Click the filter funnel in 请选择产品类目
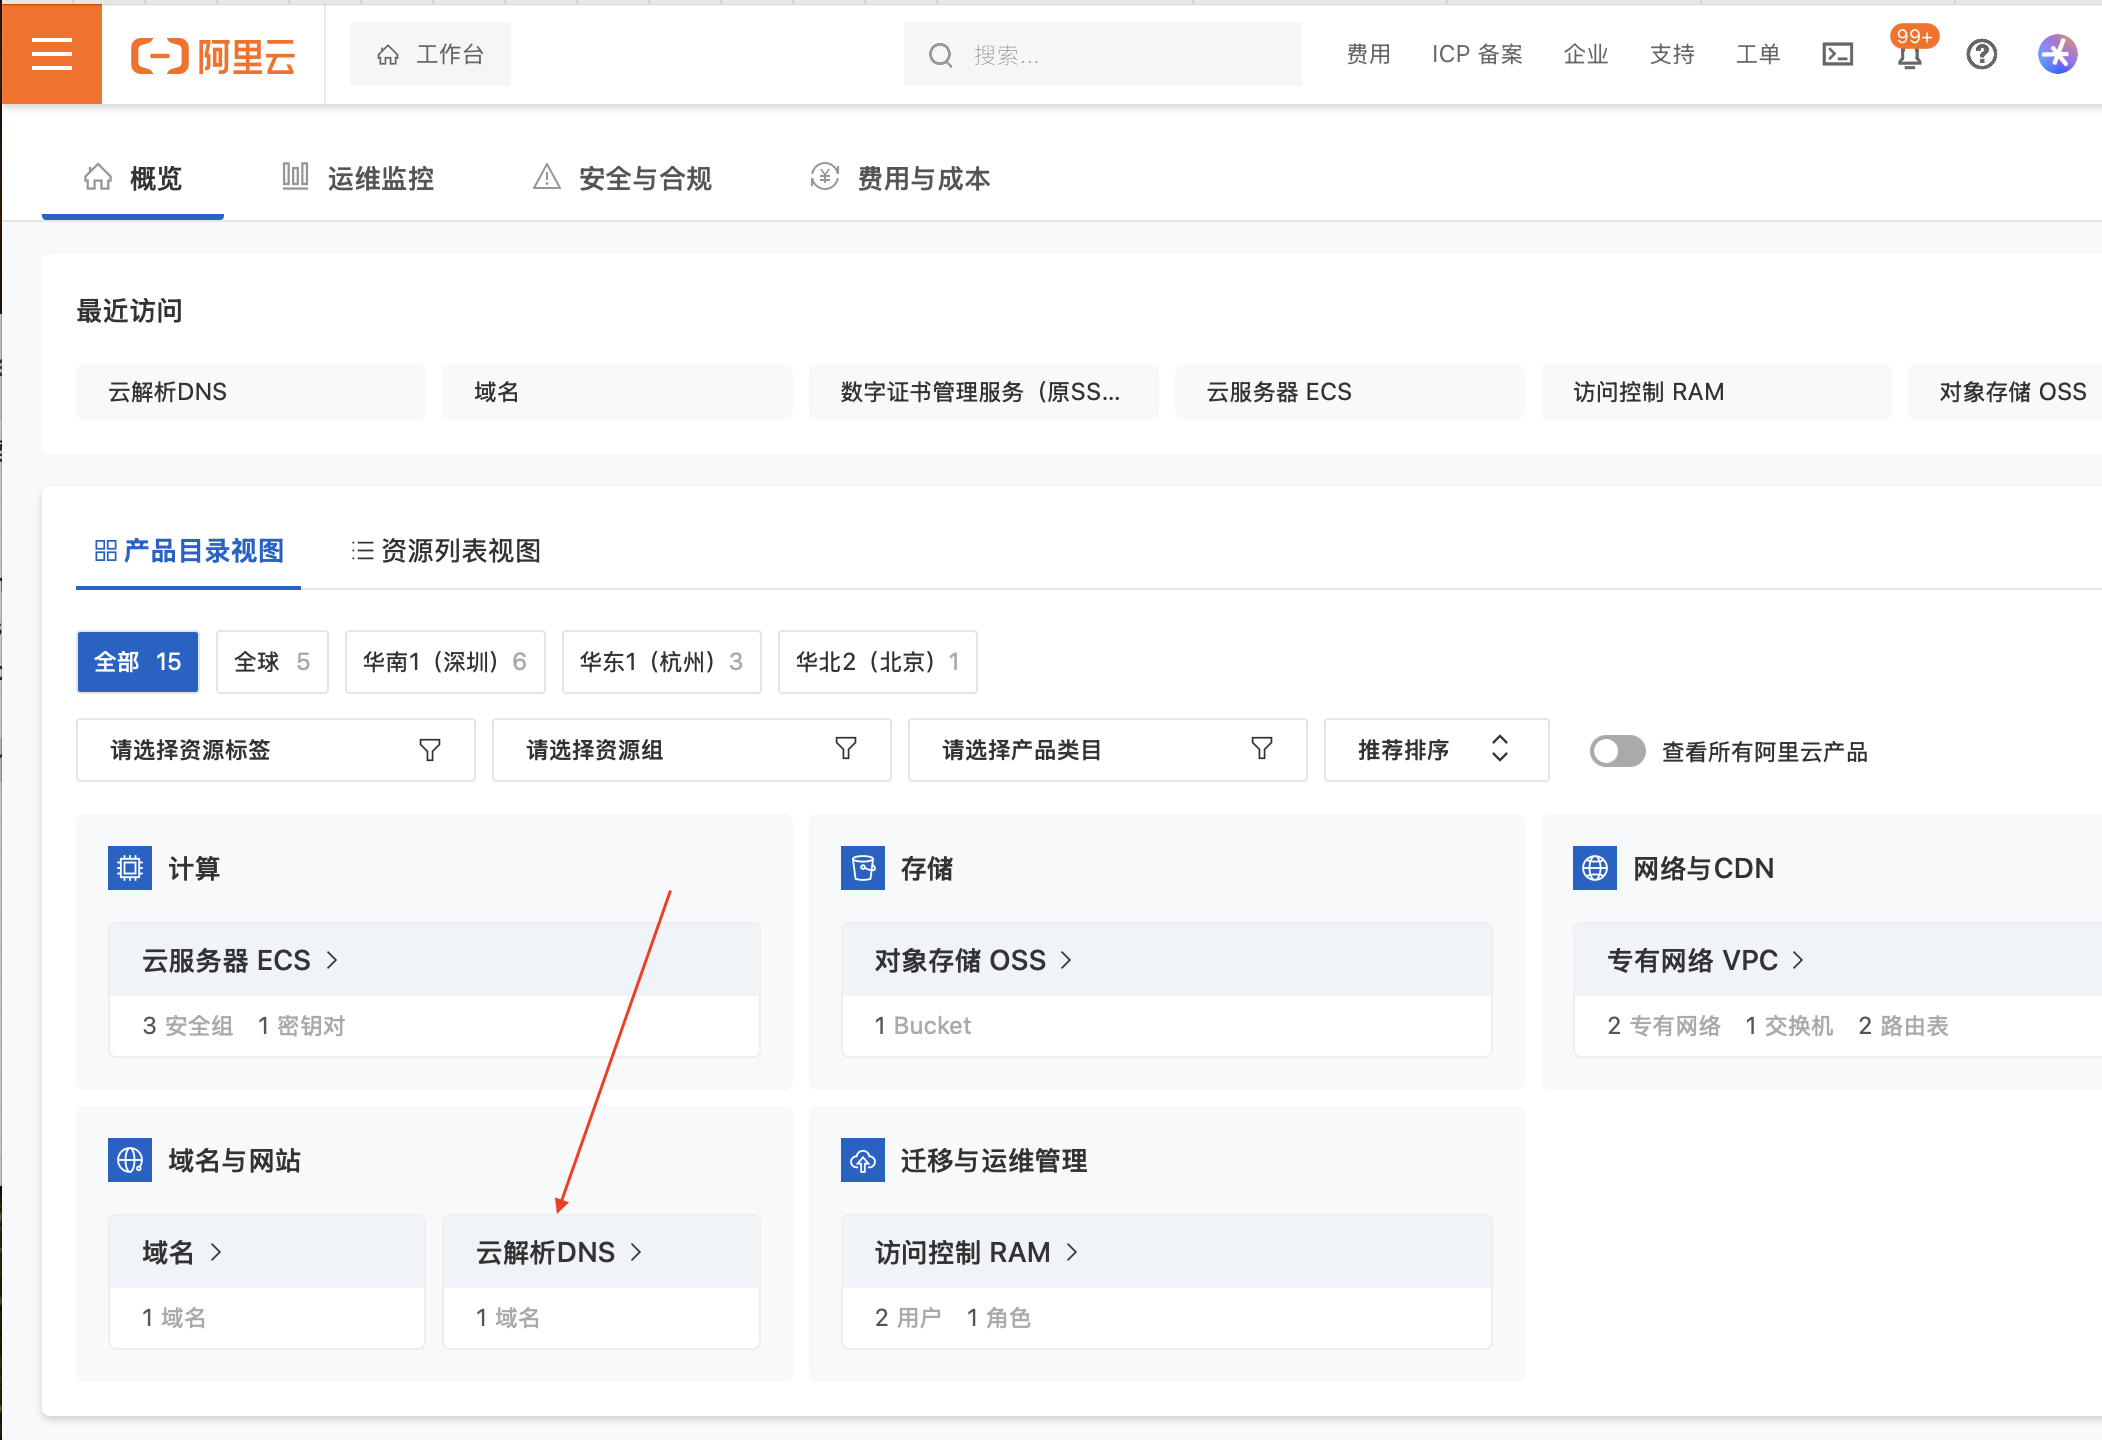Screen dimensions: 2102x1440 (x=1262, y=750)
